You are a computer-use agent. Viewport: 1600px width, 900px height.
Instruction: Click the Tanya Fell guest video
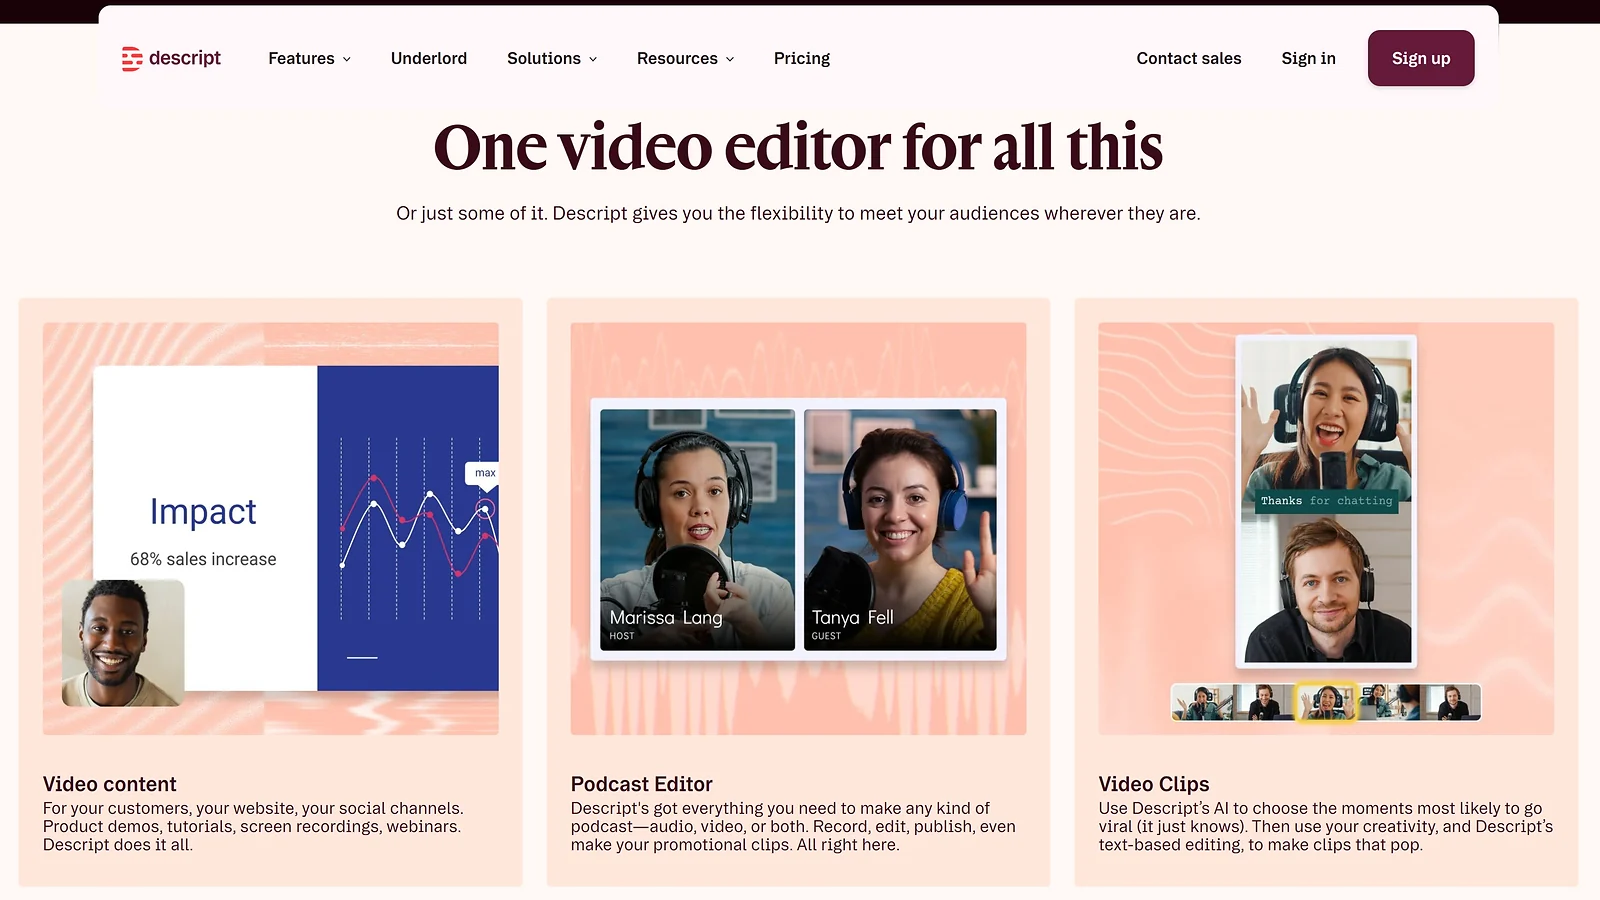click(900, 530)
